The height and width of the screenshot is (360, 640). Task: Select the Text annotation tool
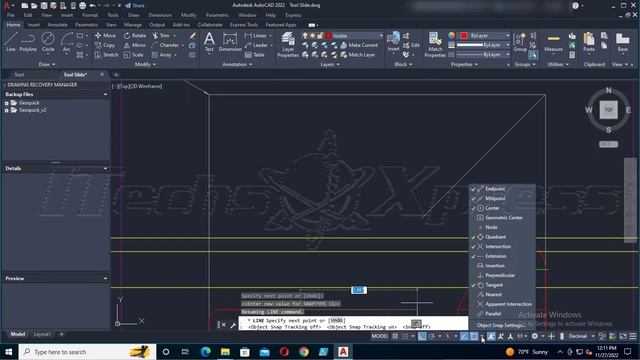(x=209, y=42)
